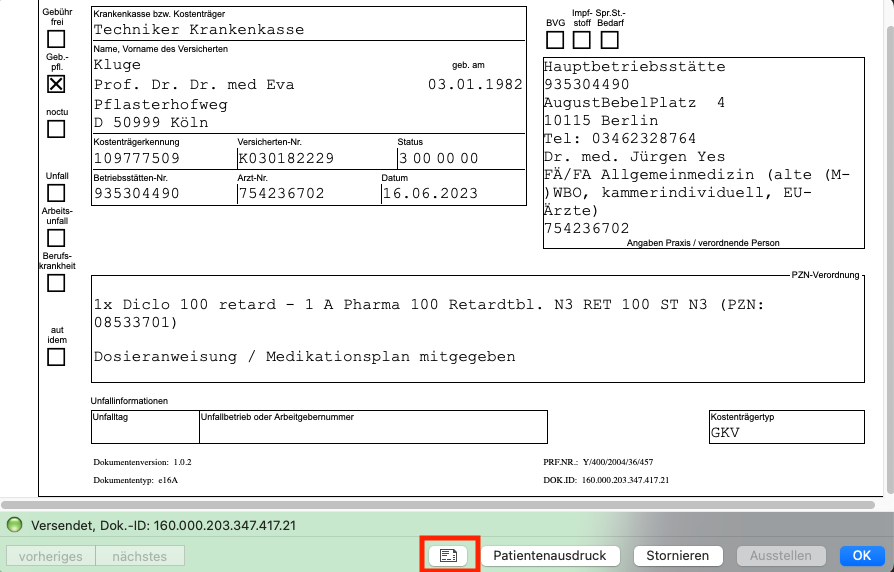Tick the Unfall checkbox
The height and width of the screenshot is (572, 894).
[56, 193]
